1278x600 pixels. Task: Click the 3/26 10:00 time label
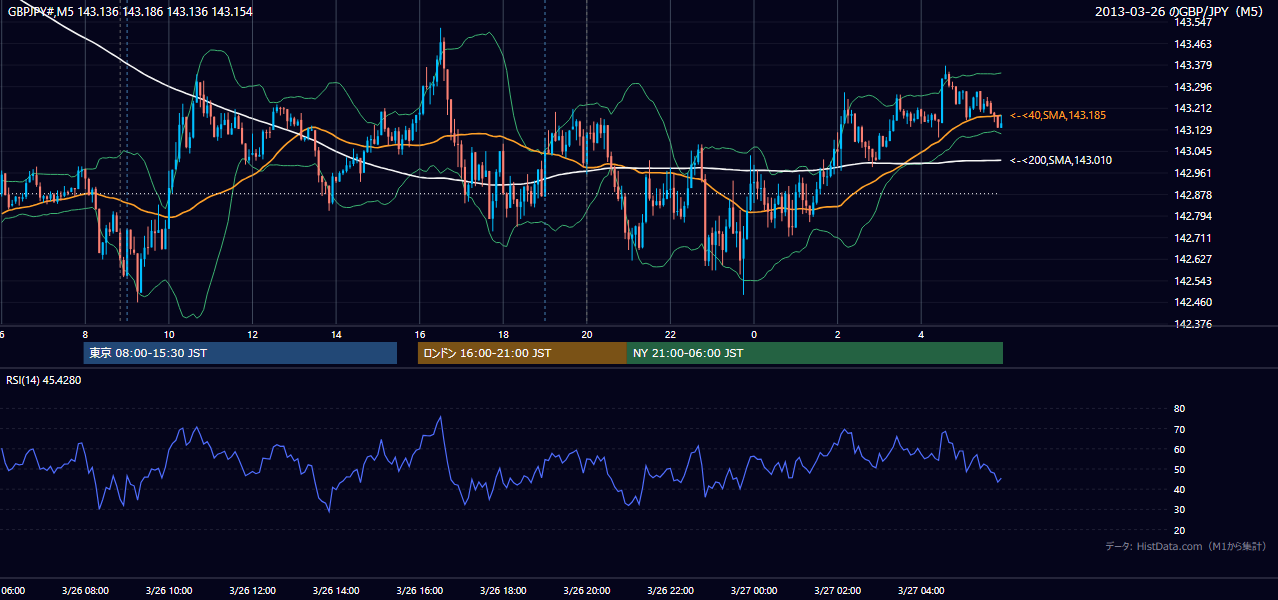pos(168,591)
